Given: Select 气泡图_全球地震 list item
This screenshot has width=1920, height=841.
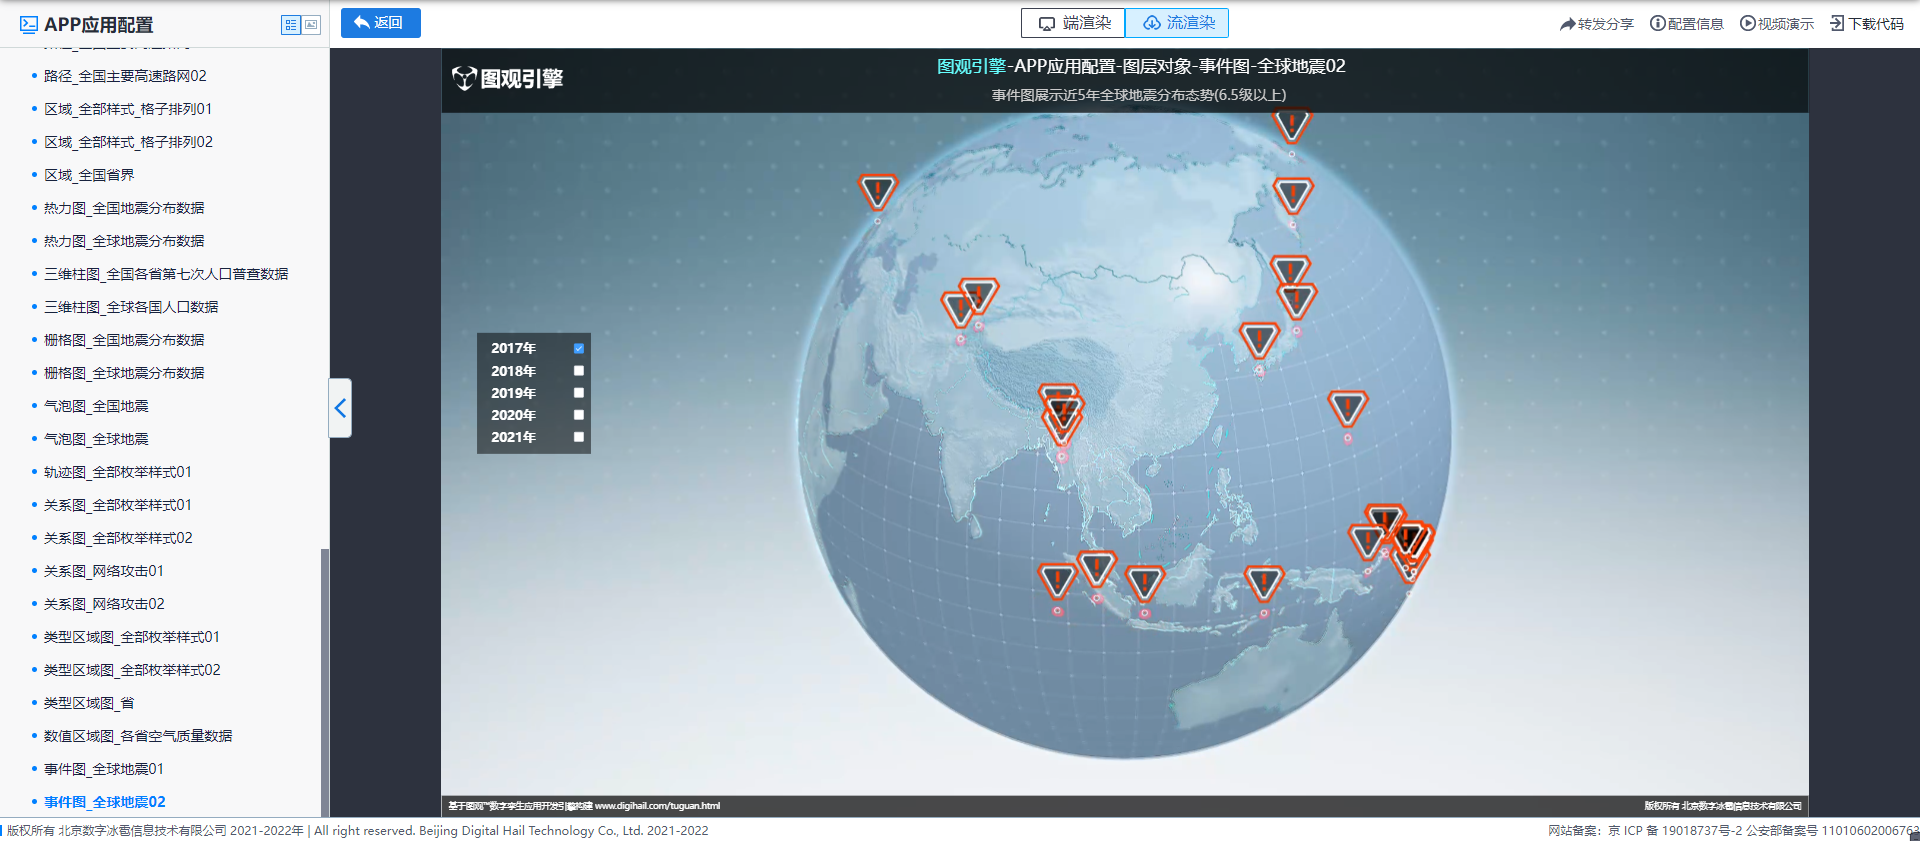Looking at the screenshot, I should 96,439.
